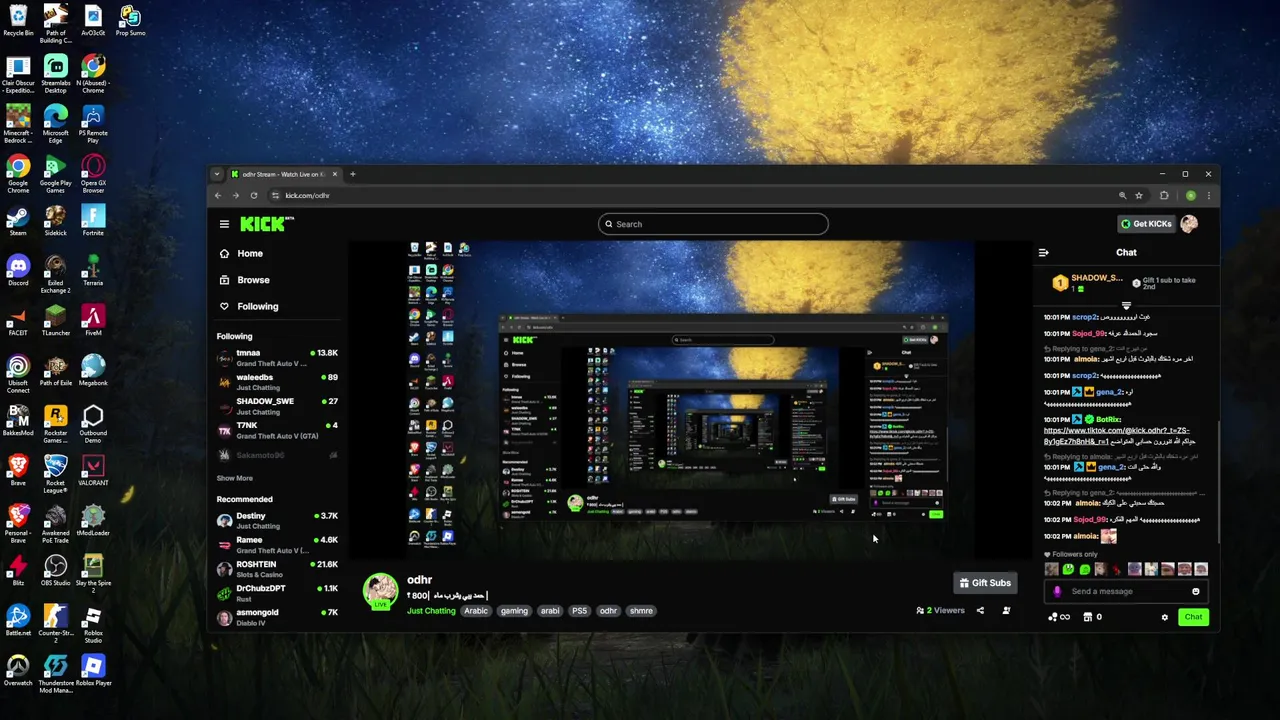Open the Kick shop icon in chat footer
This screenshot has height=720, width=1280.
[1088, 617]
